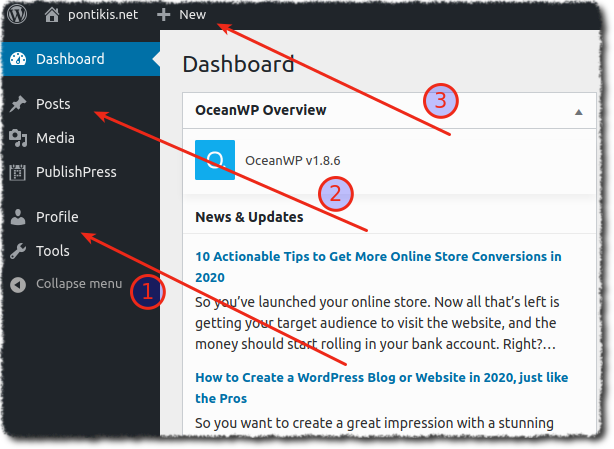
Task: Click the PublishPress calendar icon
Action: tap(18, 172)
